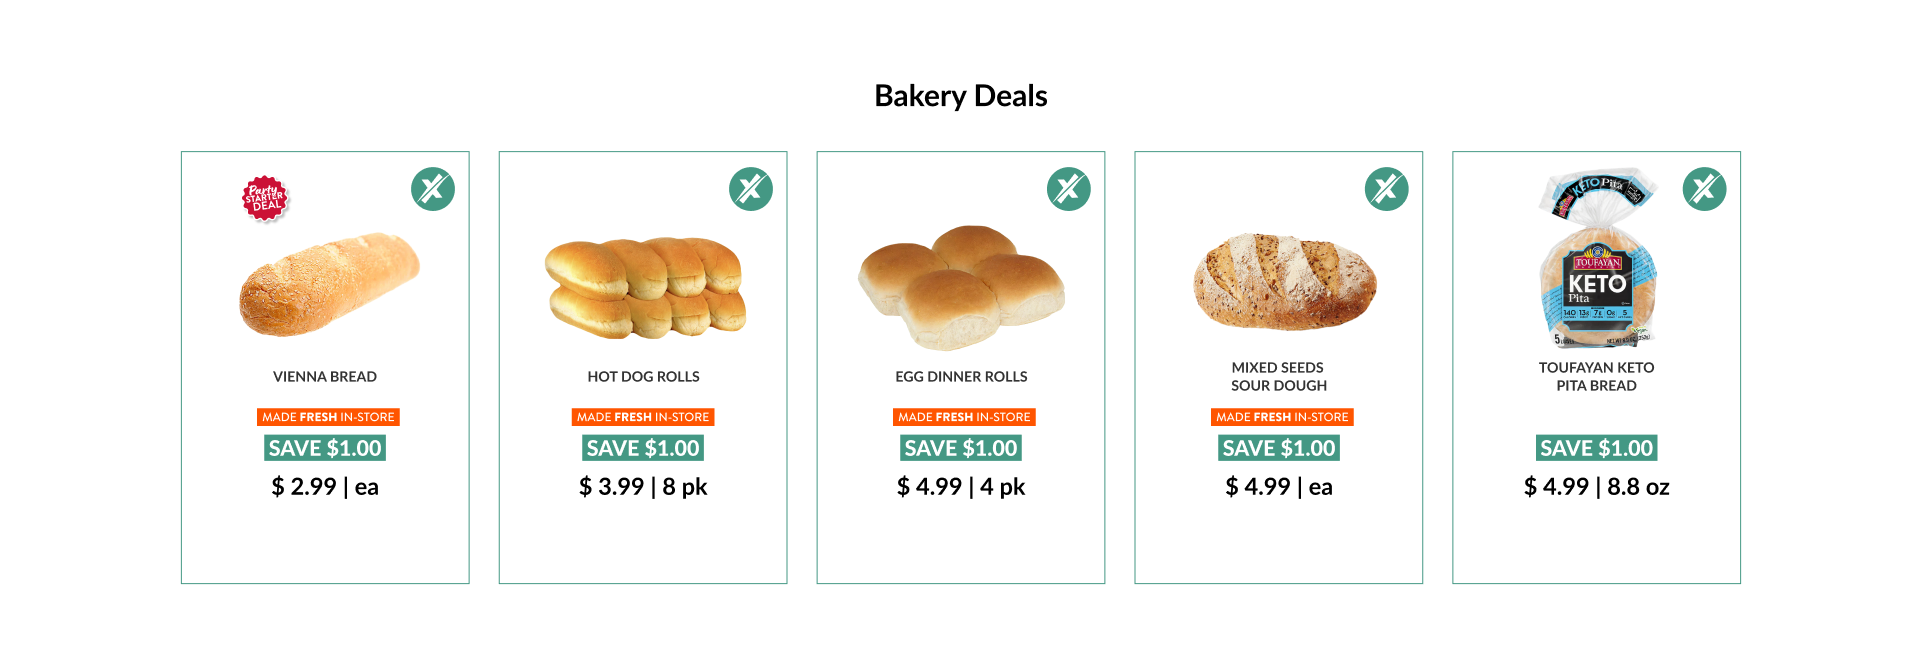
Task: Click the green icon on Mixed Seeds Sour Dough card
Action: [1387, 189]
